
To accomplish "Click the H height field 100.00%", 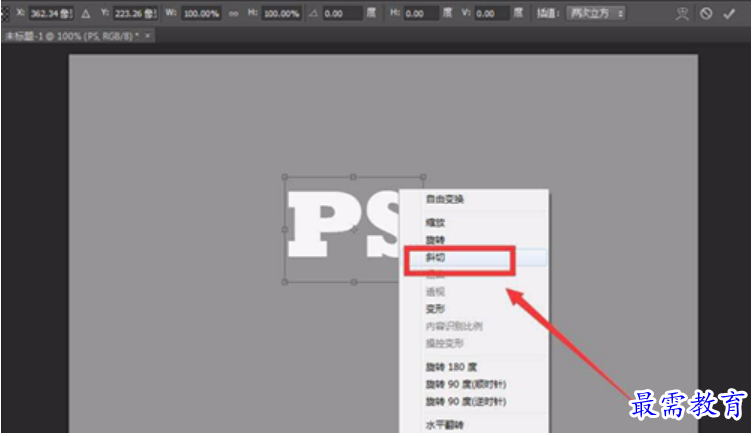I will click(281, 13).
